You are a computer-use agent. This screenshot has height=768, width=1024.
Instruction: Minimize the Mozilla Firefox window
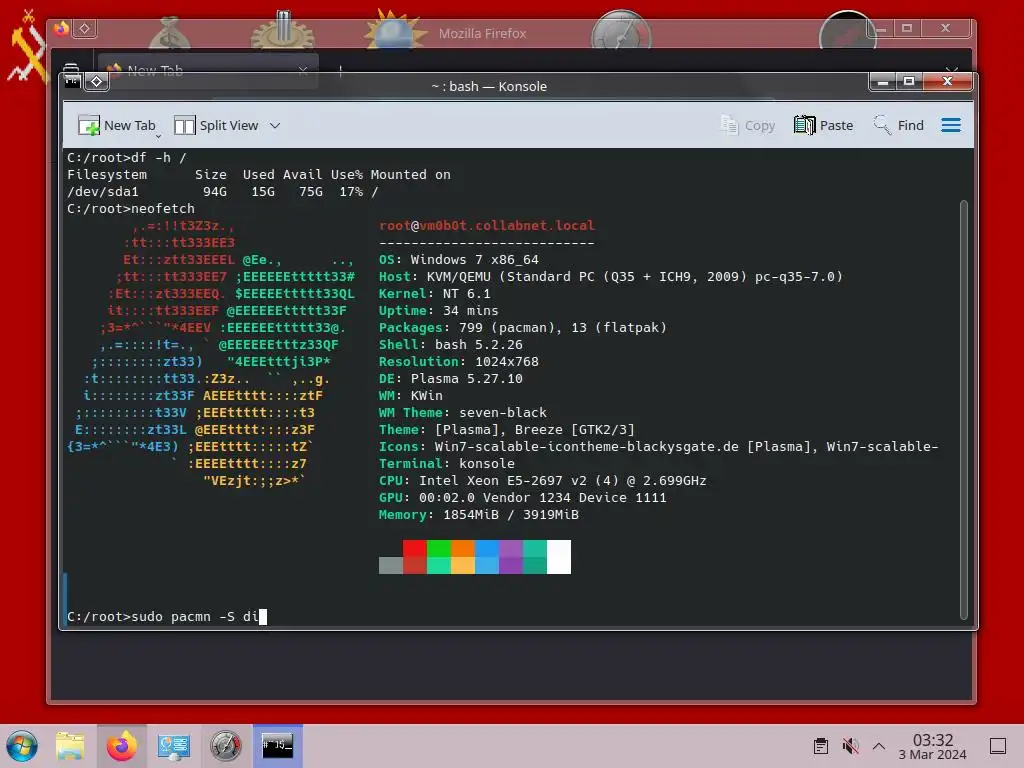(x=881, y=29)
